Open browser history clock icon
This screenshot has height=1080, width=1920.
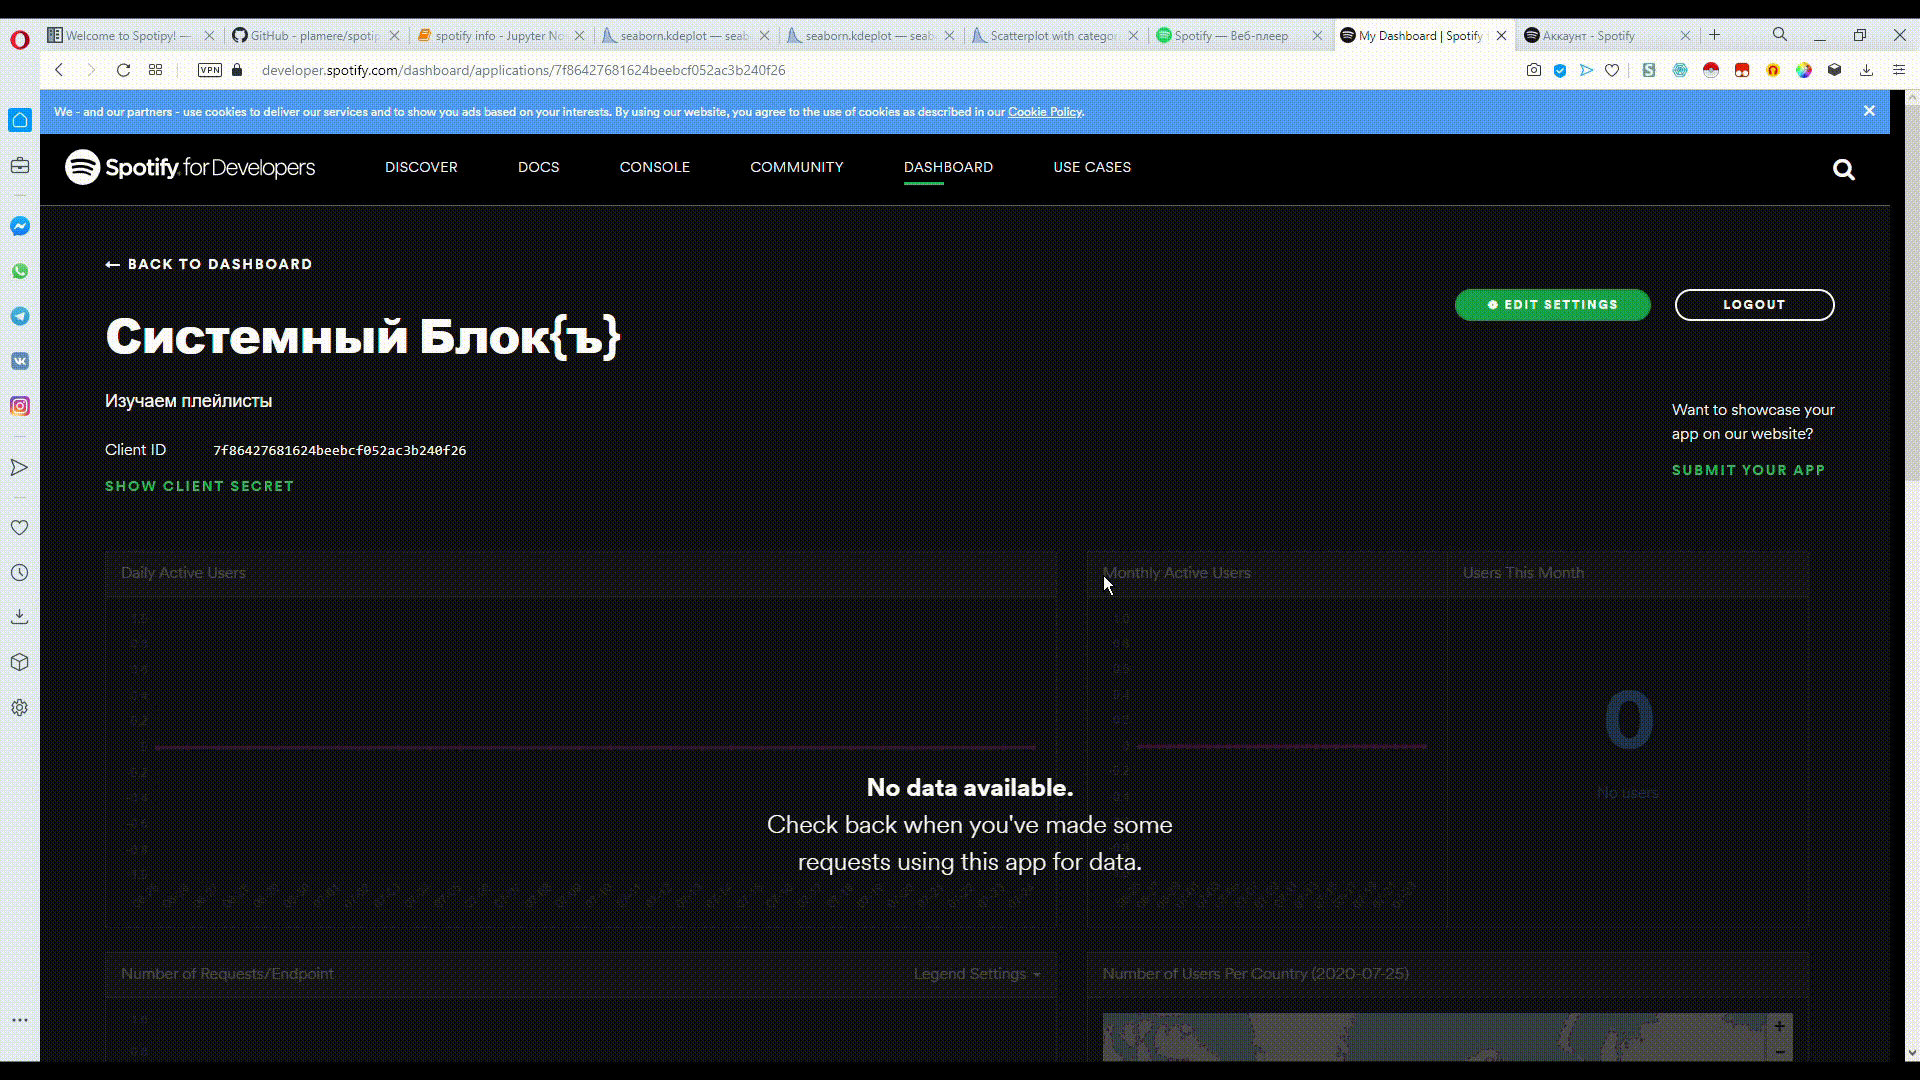pos(20,573)
